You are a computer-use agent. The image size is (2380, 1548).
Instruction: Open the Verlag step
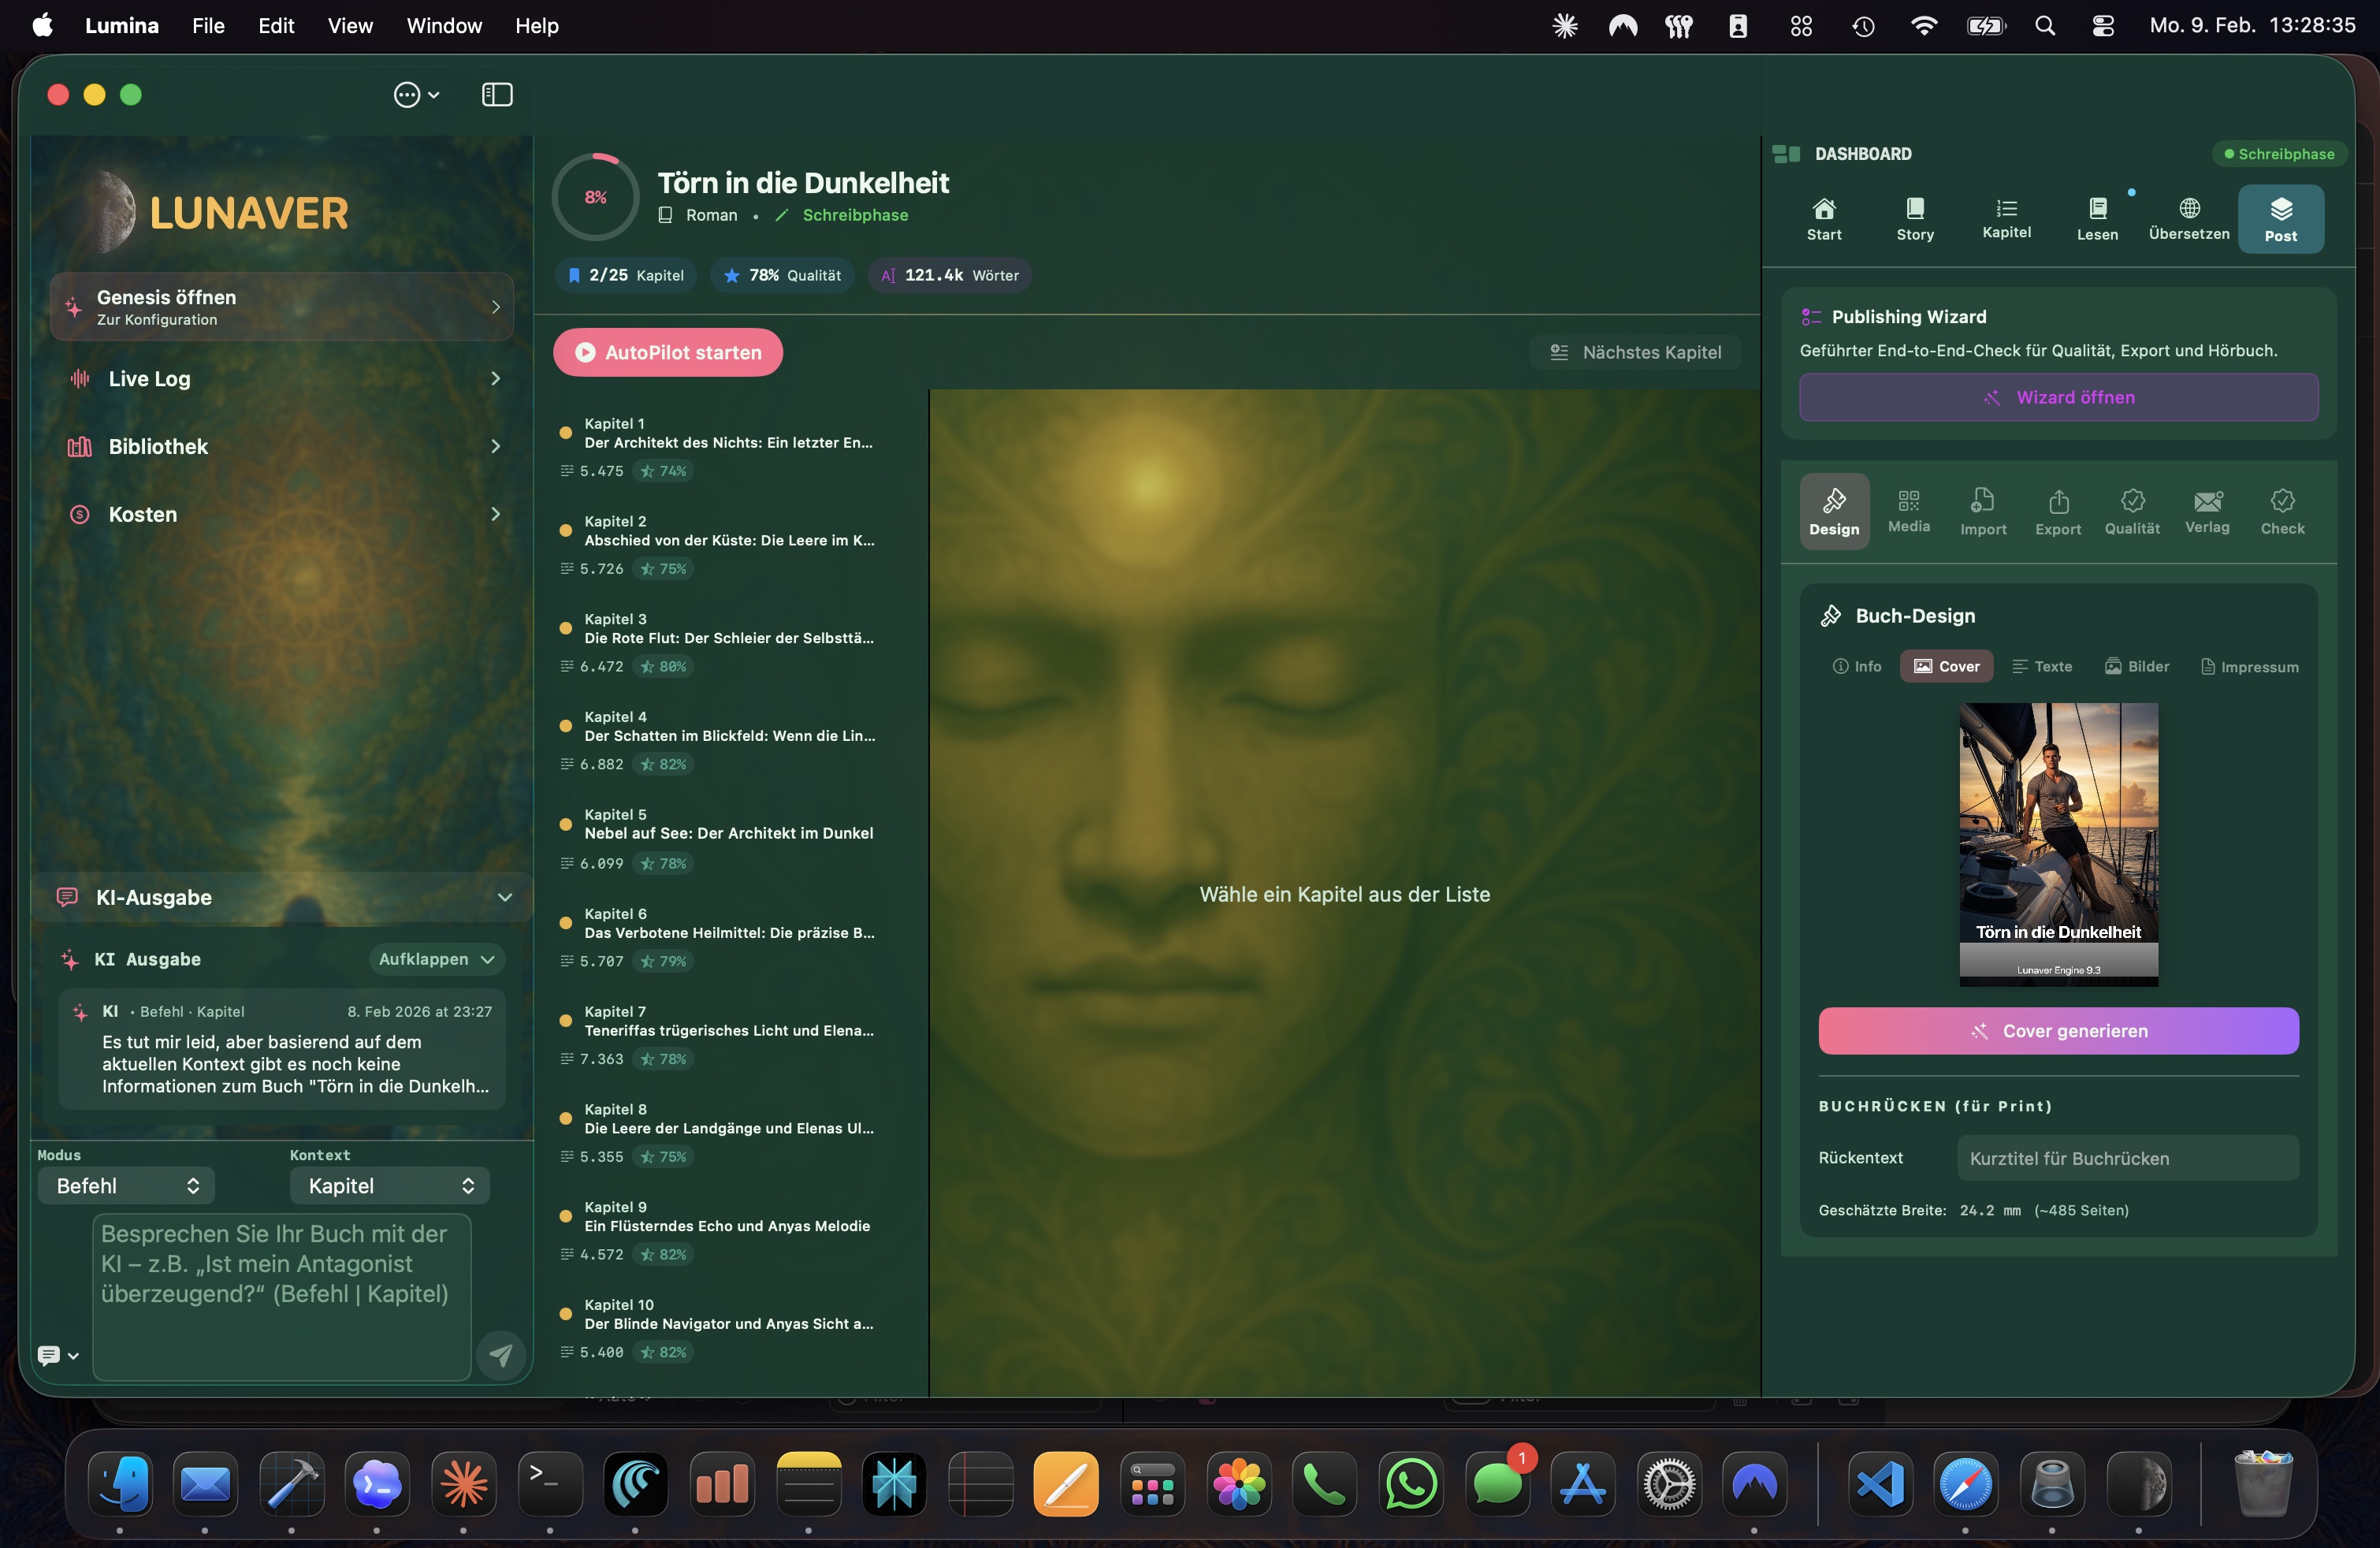click(x=2208, y=510)
